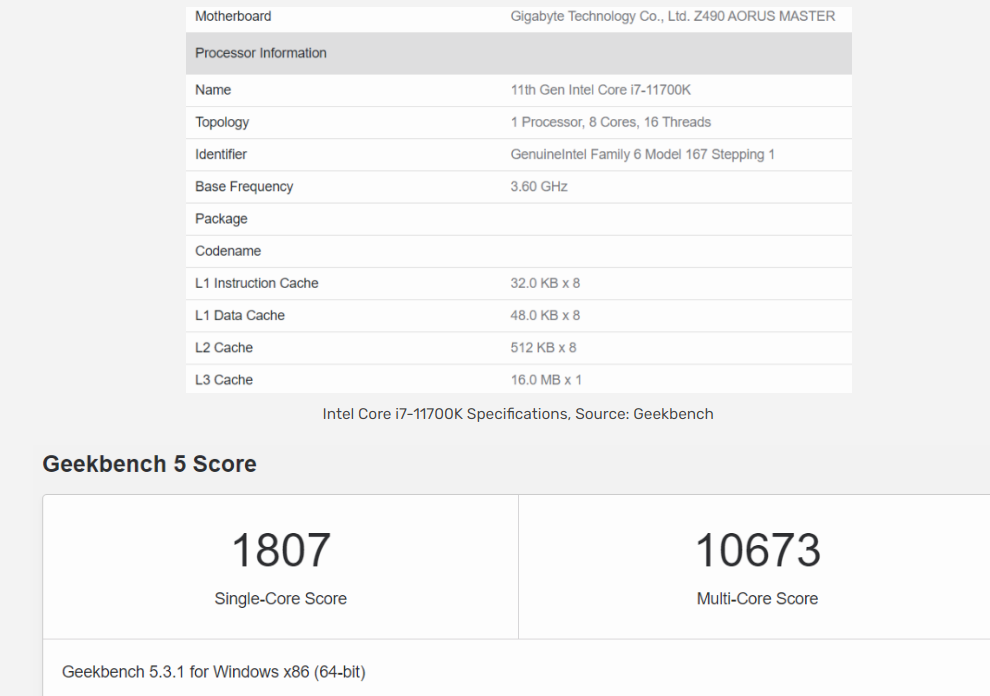Click the 1807 single-core score number

tap(281, 549)
